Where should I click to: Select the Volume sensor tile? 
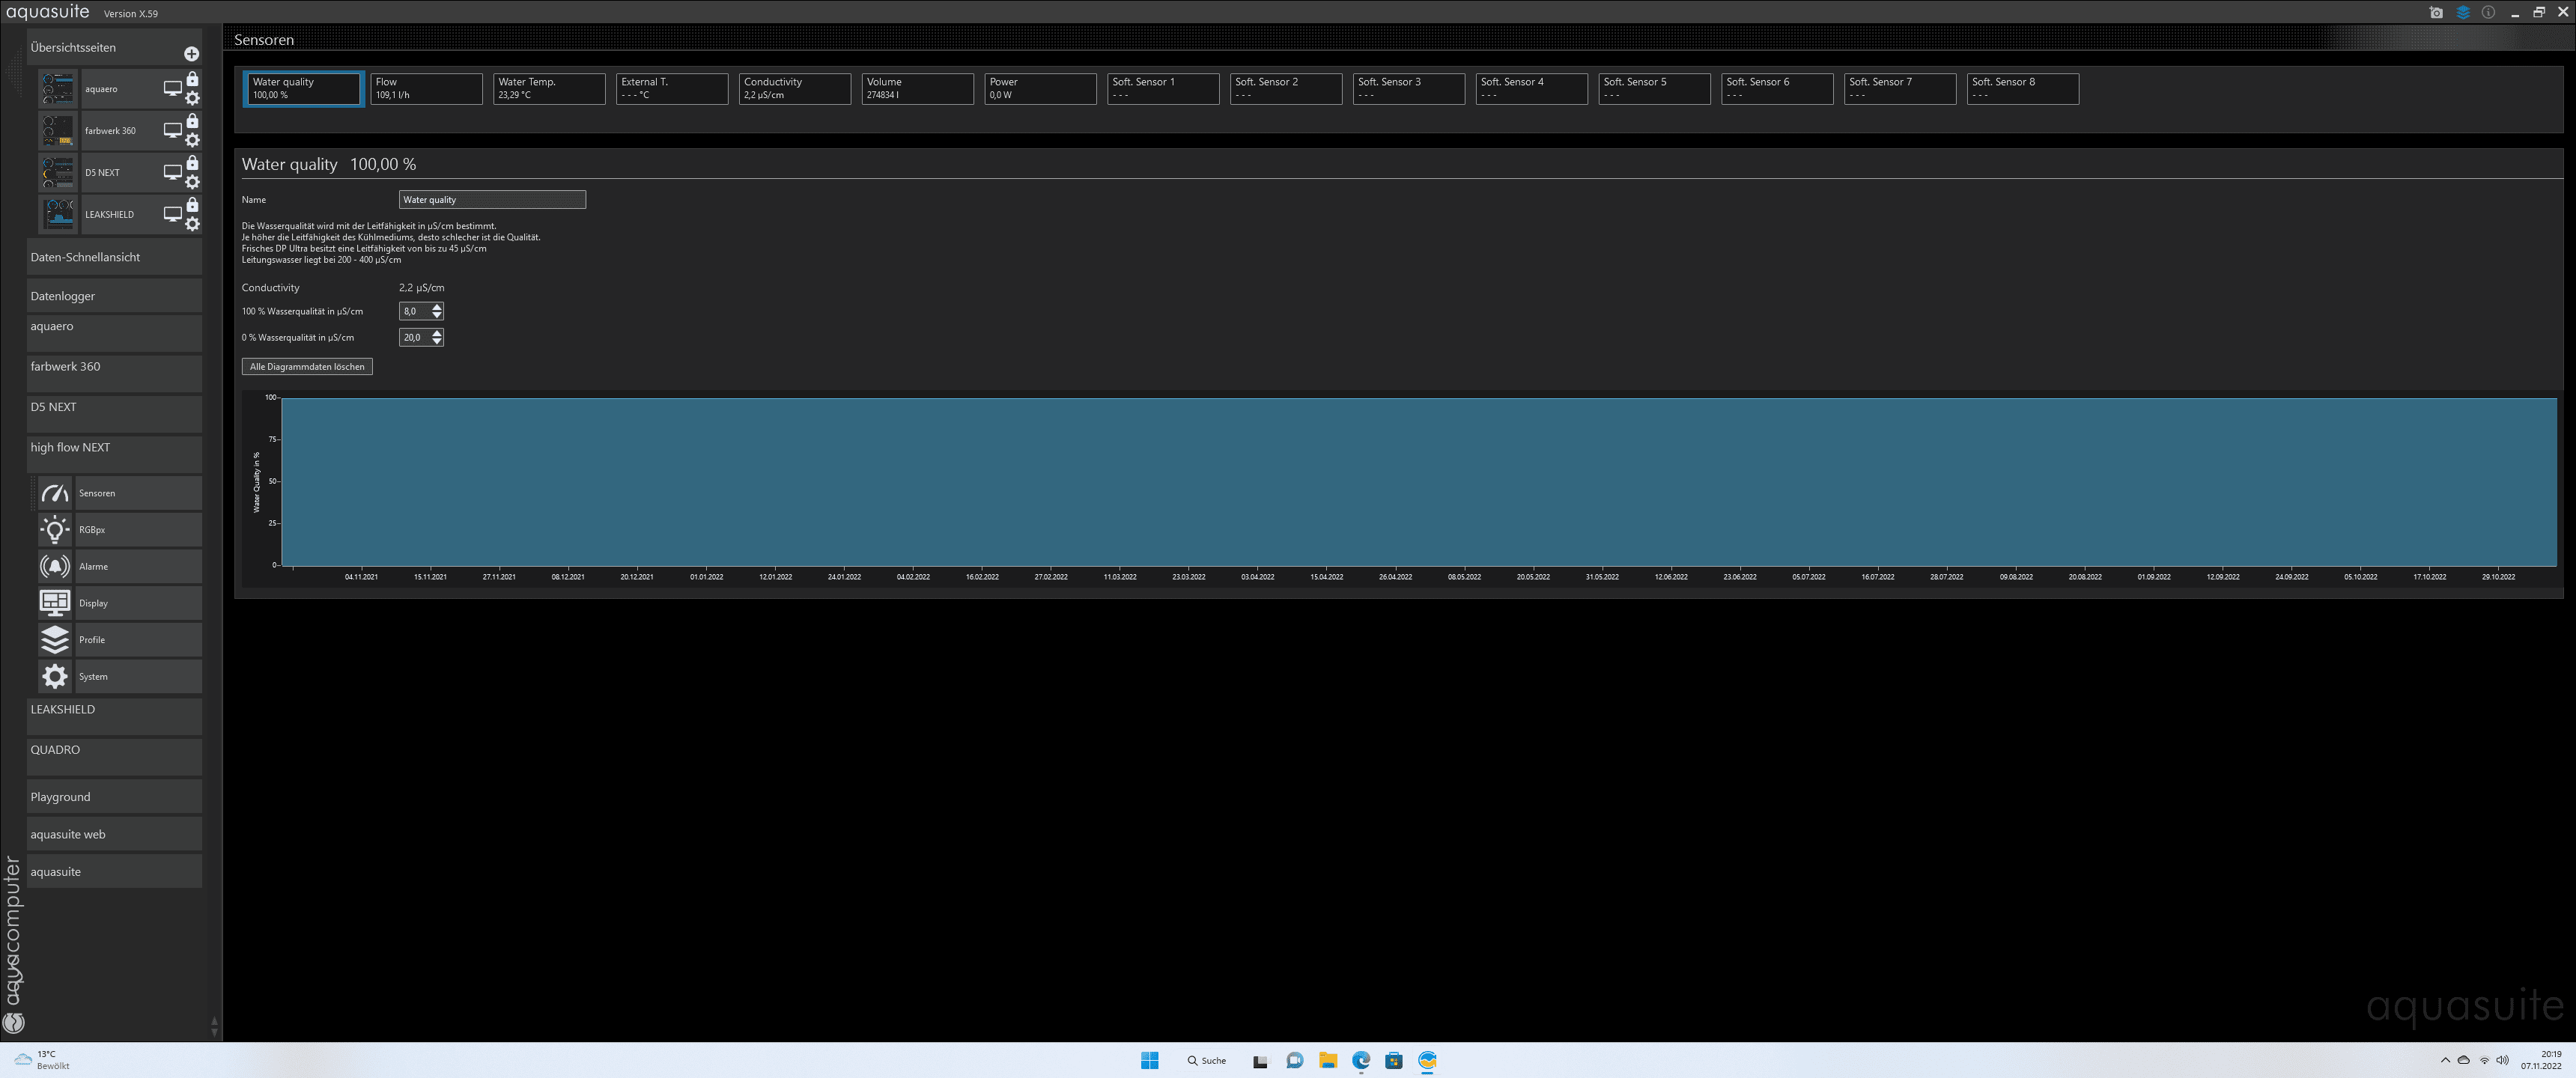pyautogui.click(x=918, y=89)
